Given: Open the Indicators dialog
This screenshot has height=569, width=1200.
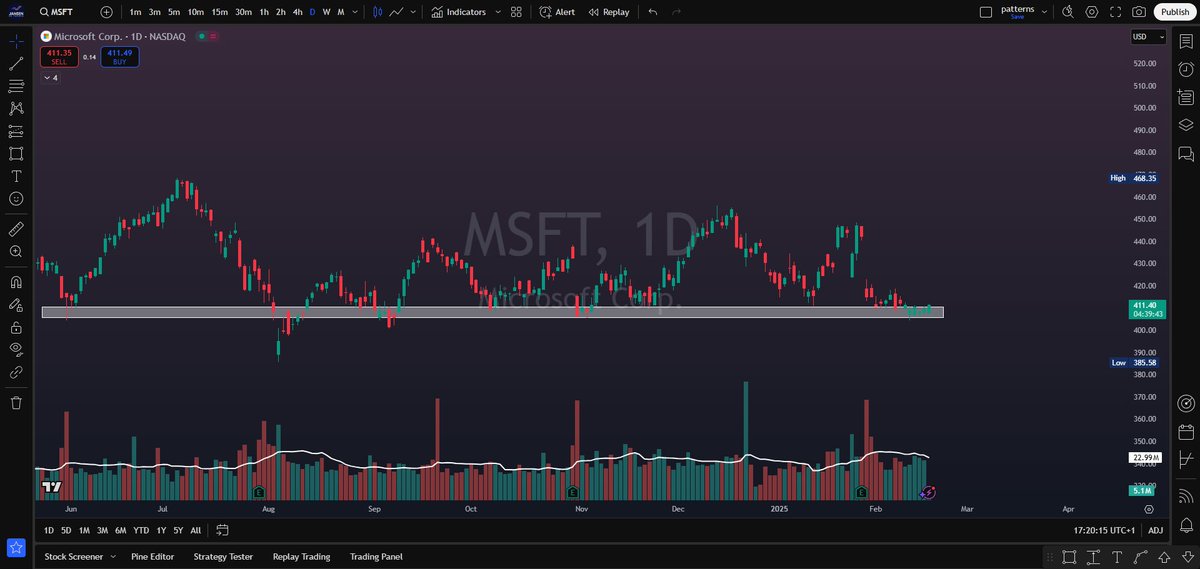Looking at the screenshot, I should pyautogui.click(x=459, y=12).
